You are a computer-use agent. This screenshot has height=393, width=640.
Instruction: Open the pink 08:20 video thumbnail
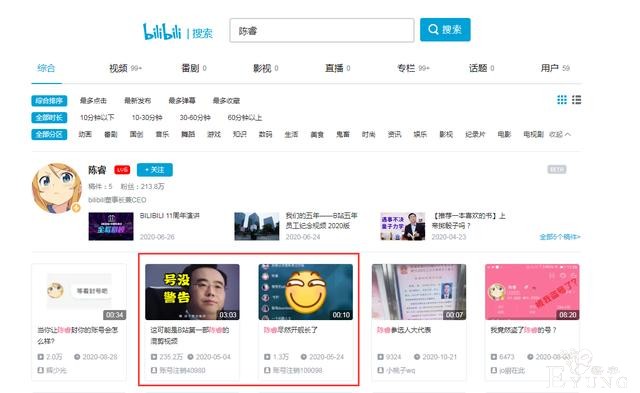[x=532, y=292]
